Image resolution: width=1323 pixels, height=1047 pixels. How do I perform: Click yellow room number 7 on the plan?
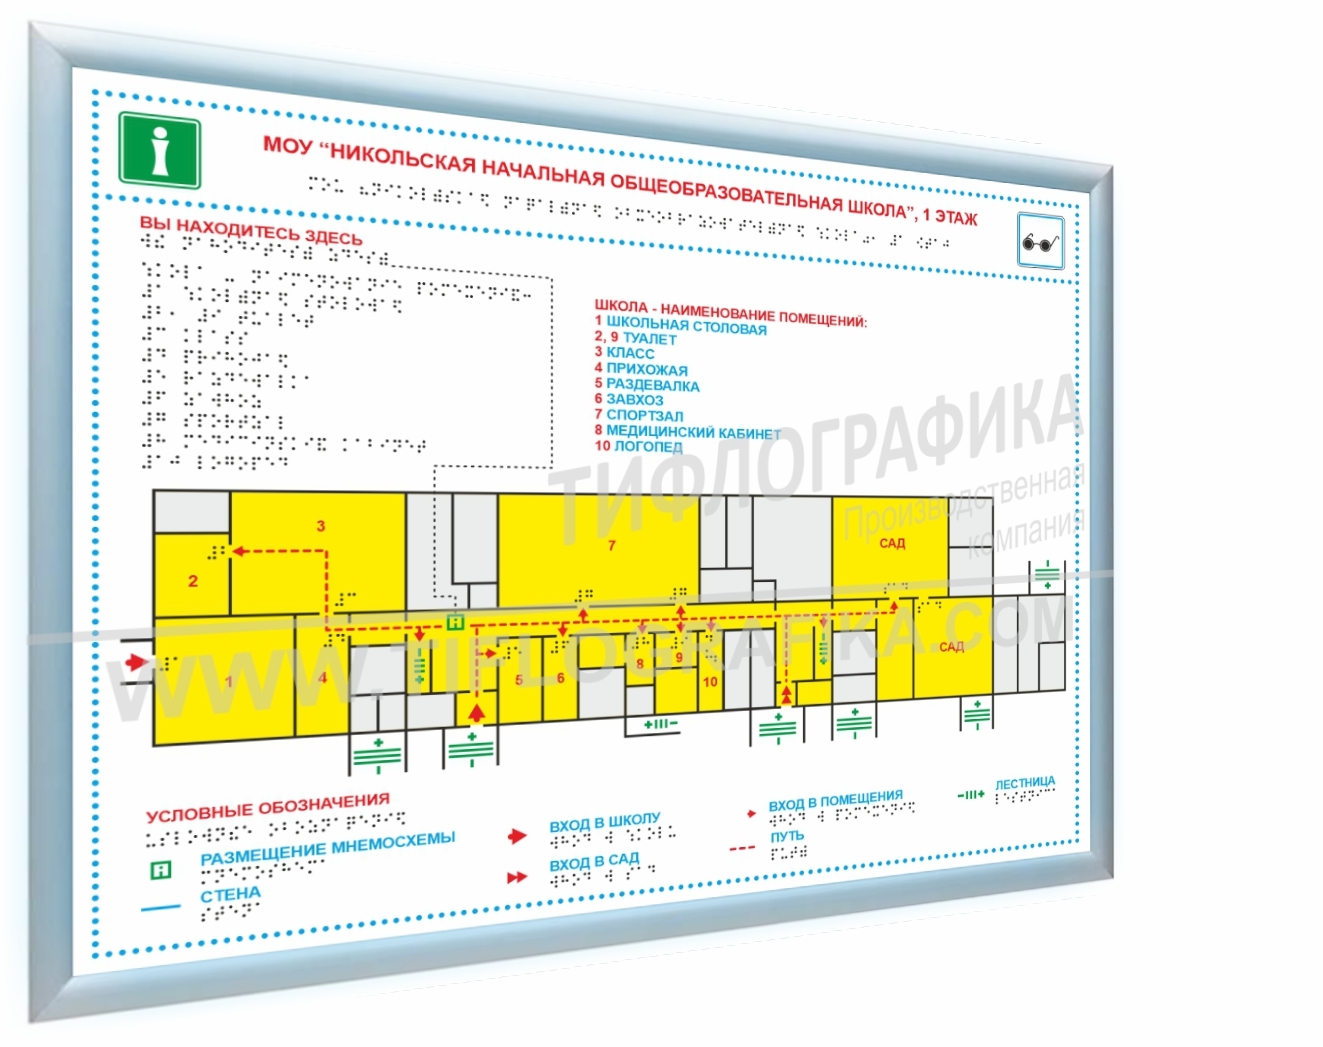point(611,545)
